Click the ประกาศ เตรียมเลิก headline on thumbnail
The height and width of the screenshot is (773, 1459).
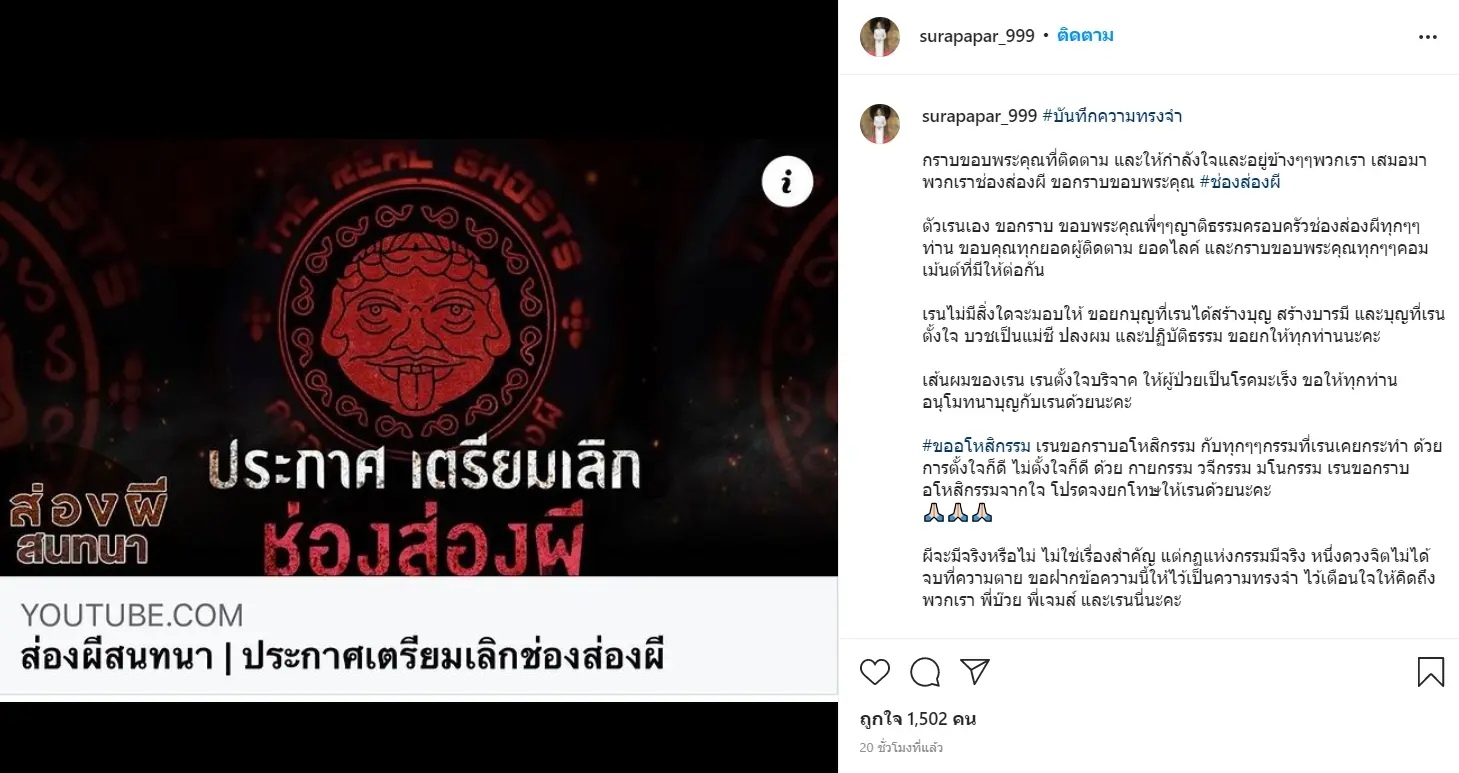[425, 469]
